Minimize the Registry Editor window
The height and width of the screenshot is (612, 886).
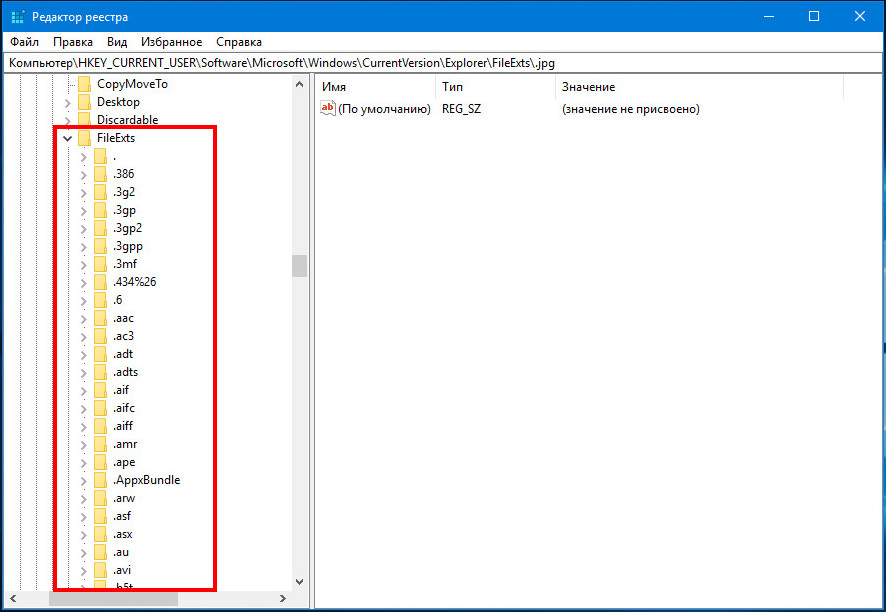pyautogui.click(x=768, y=16)
